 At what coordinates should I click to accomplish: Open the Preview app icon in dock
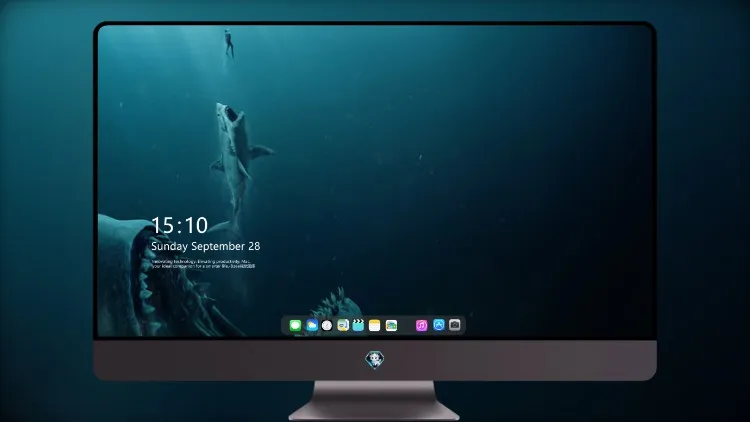point(343,325)
